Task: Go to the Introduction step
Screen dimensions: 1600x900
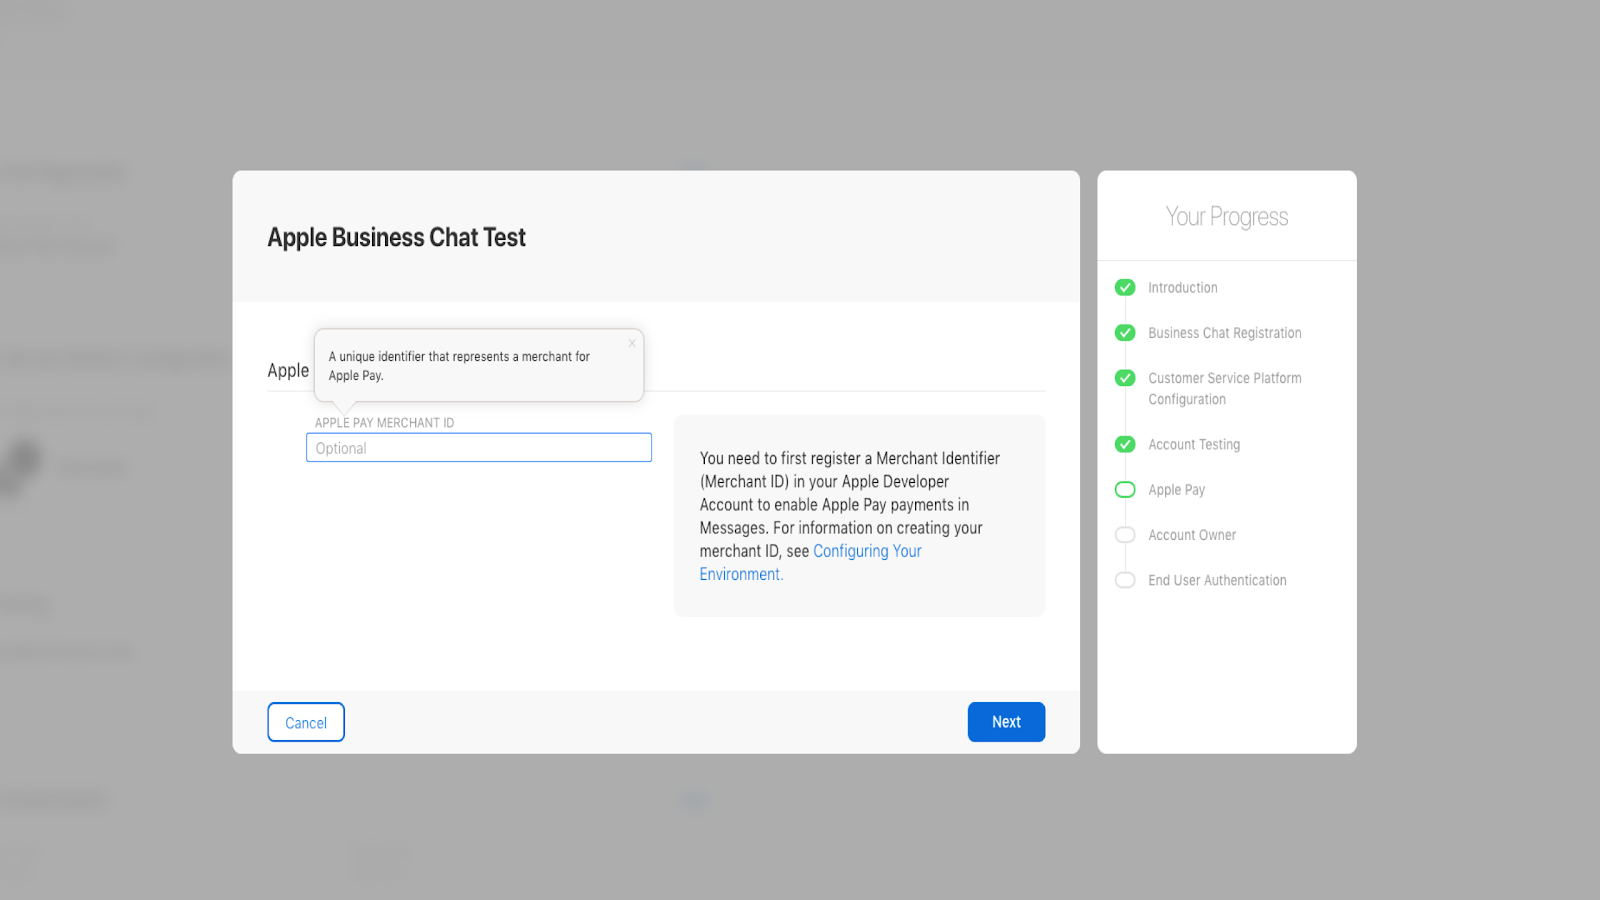Action: tap(1183, 287)
